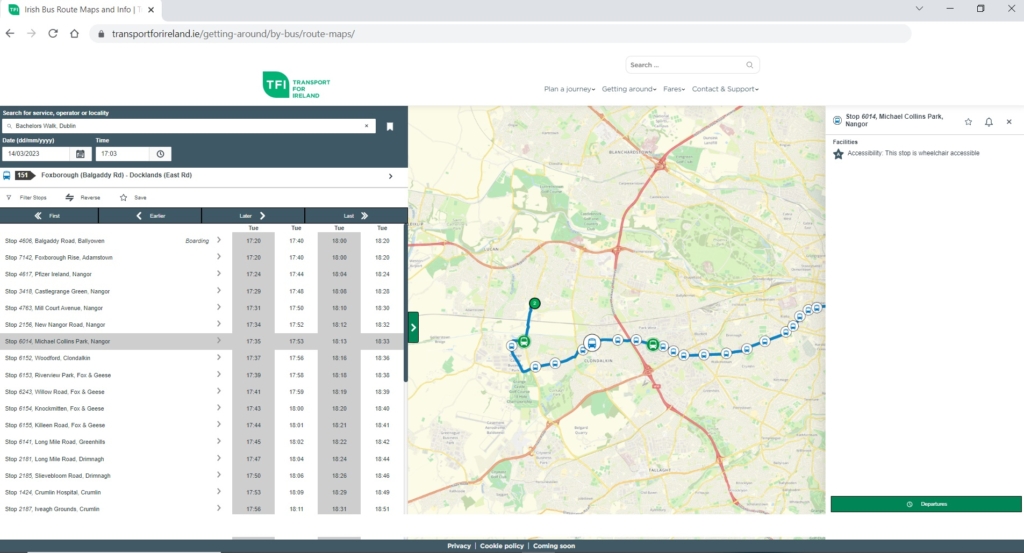Collapse the timetable panel with green arrow
Image resolution: width=1024 pixels, height=553 pixels.
(x=413, y=326)
